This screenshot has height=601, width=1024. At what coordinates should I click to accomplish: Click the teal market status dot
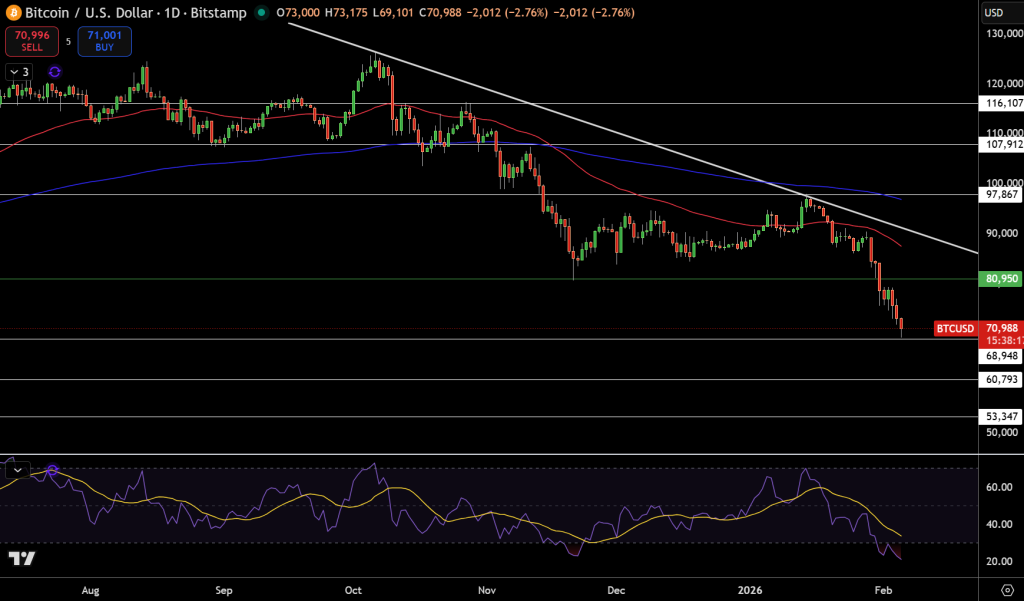(262, 14)
